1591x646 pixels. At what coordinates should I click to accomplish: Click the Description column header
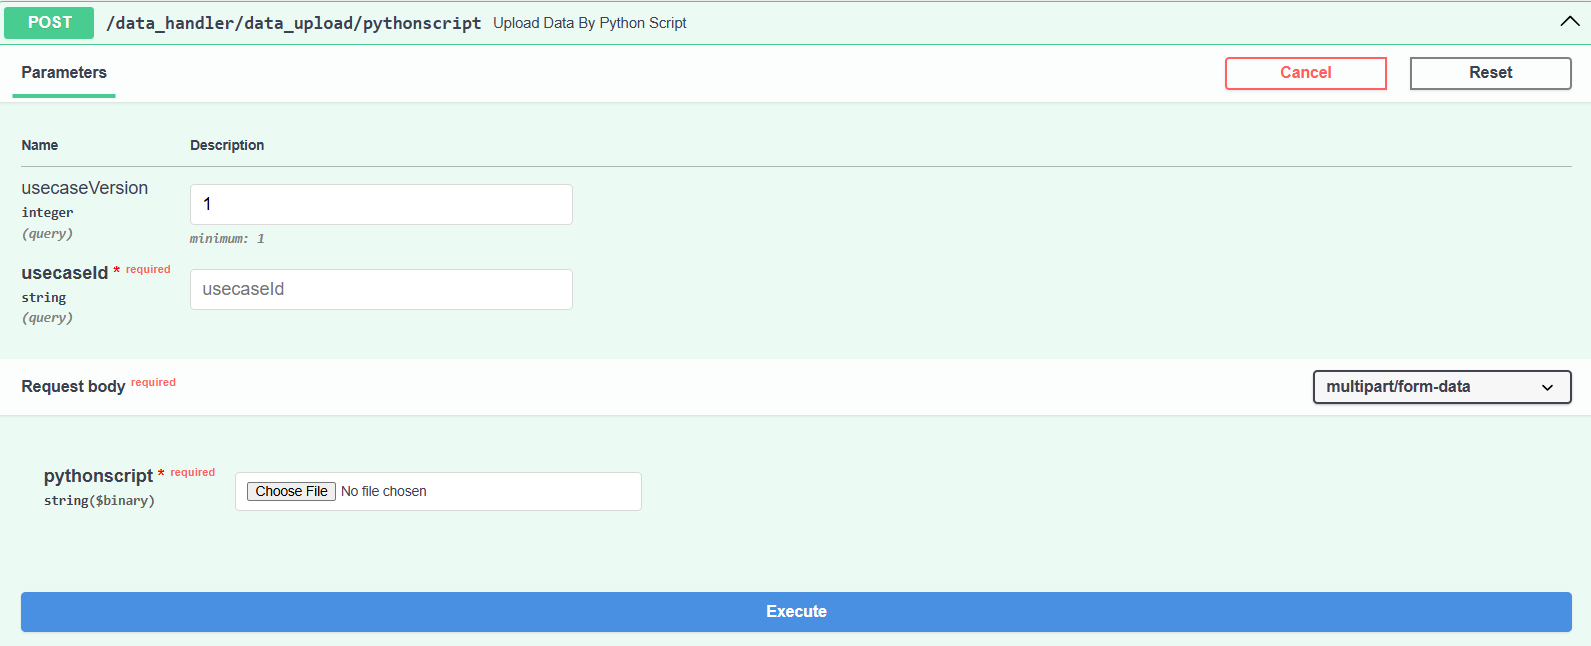point(227,145)
